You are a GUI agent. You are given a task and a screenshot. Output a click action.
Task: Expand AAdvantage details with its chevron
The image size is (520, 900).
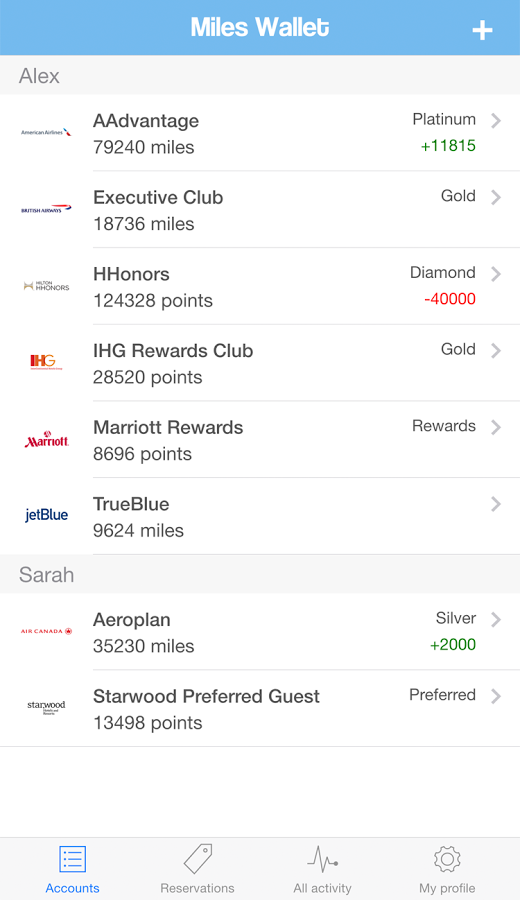tap(496, 121)
